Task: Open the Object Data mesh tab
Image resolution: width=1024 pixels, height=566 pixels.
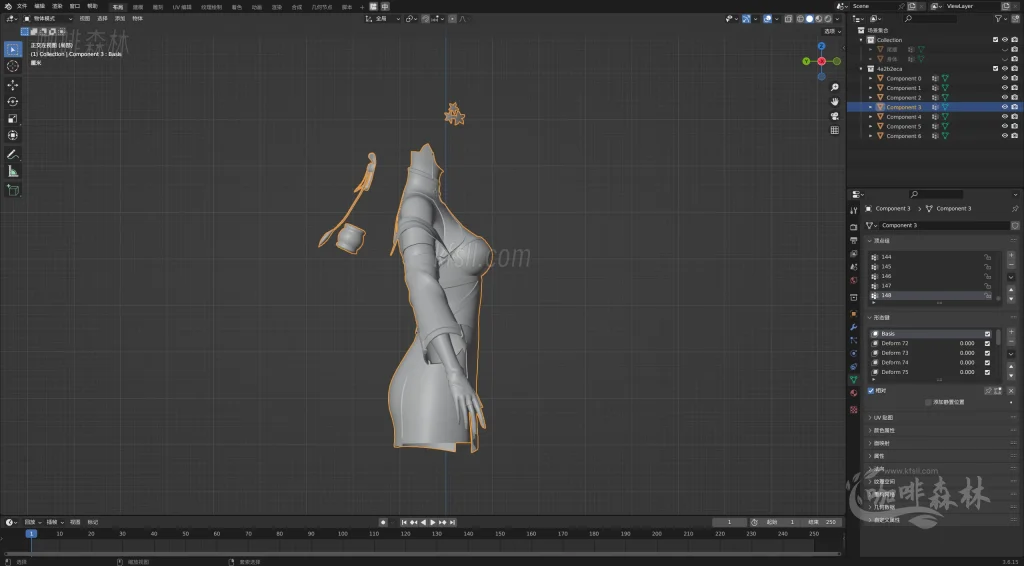Action: click(854, 379)
